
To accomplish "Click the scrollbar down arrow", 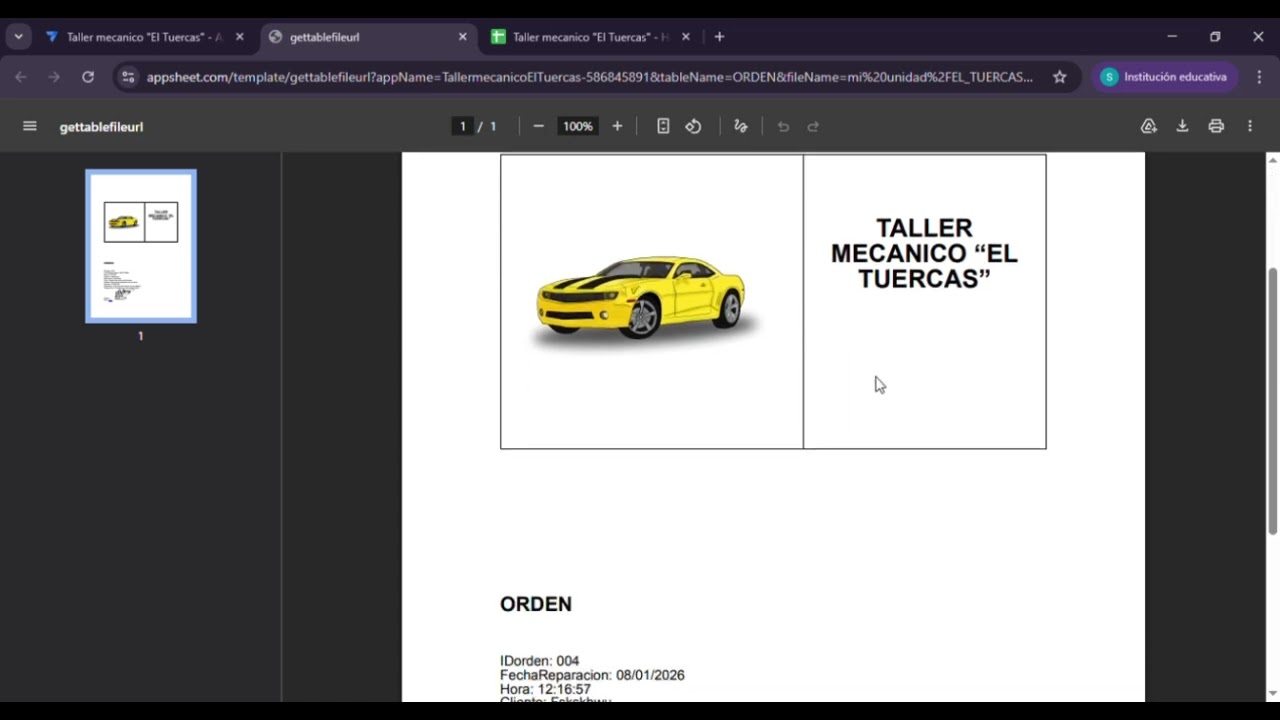I will [x=1273, y=693].
